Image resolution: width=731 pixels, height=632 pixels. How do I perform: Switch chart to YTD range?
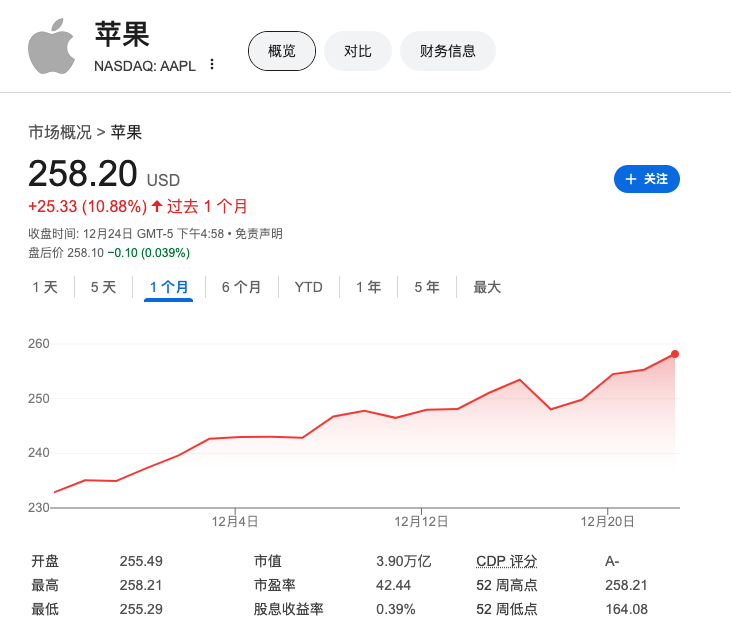(x=309, y=287)
